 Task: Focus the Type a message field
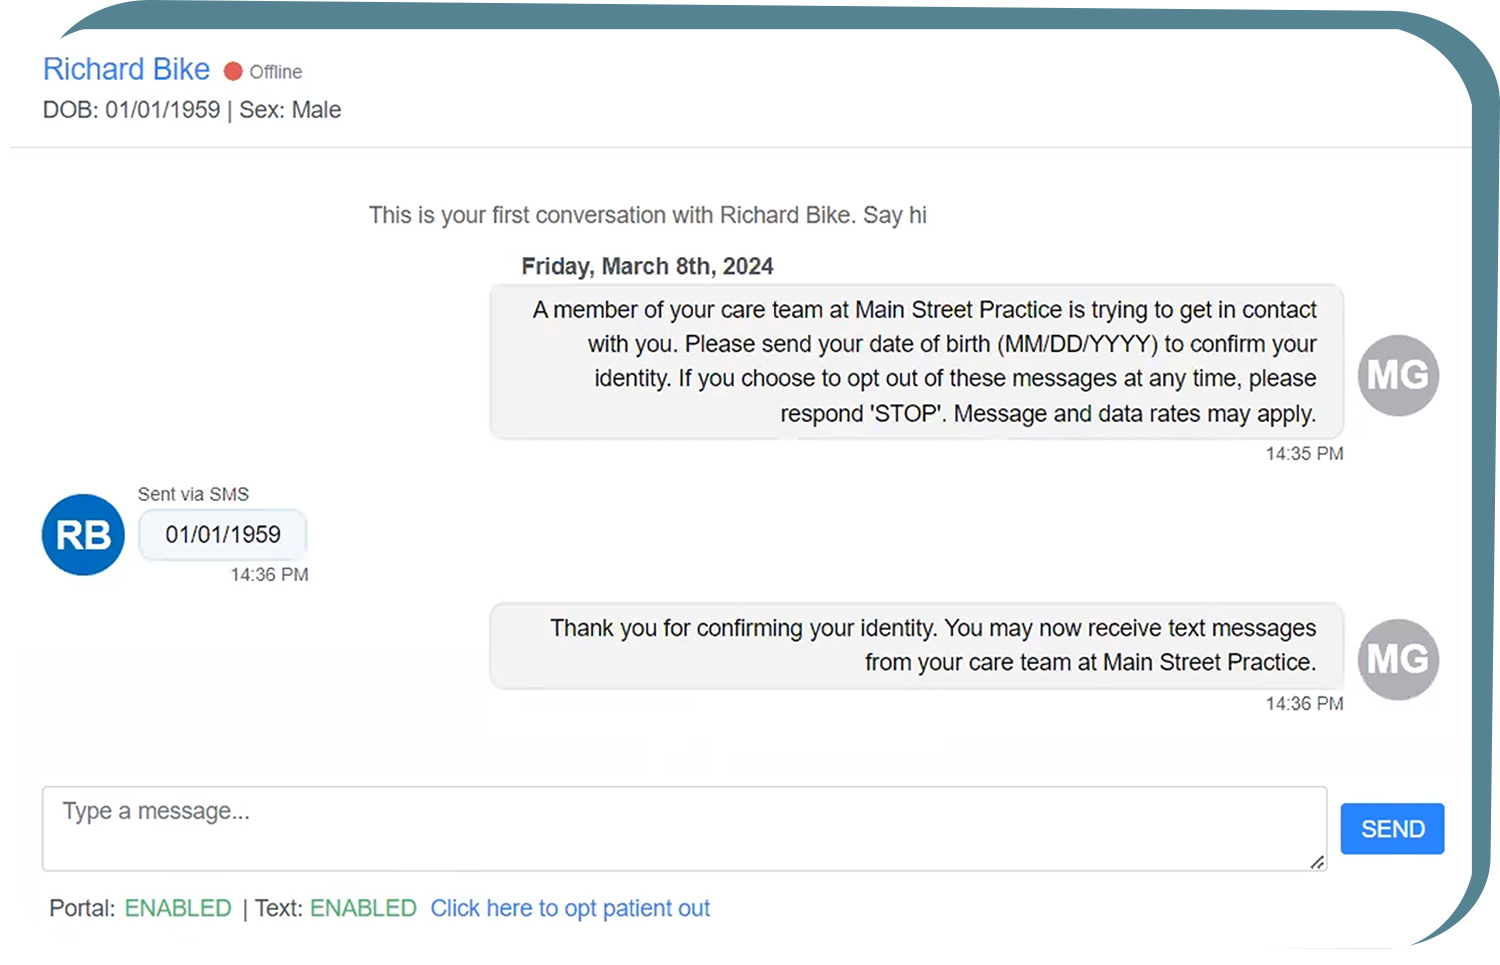684,828
